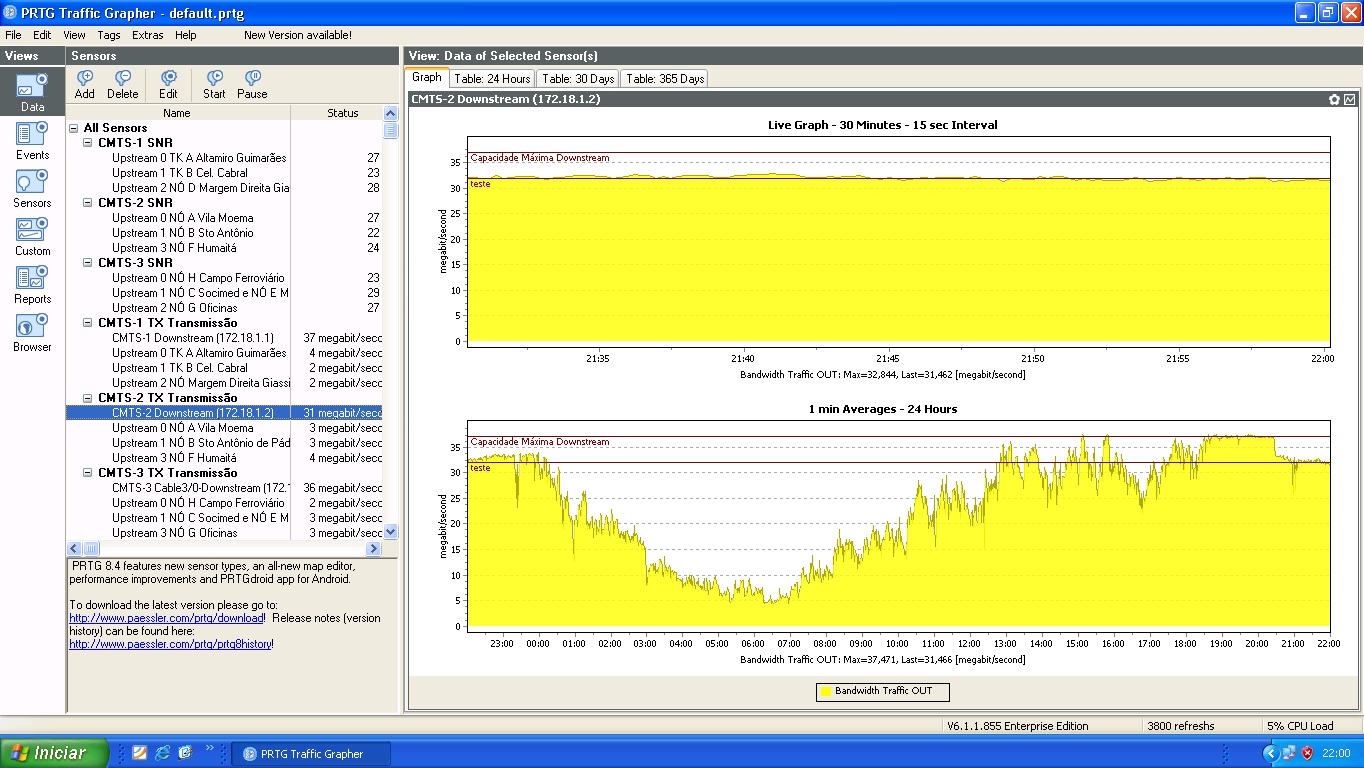
Task: Switch to Table: 24 Hours tab
Action: point(492,79)
